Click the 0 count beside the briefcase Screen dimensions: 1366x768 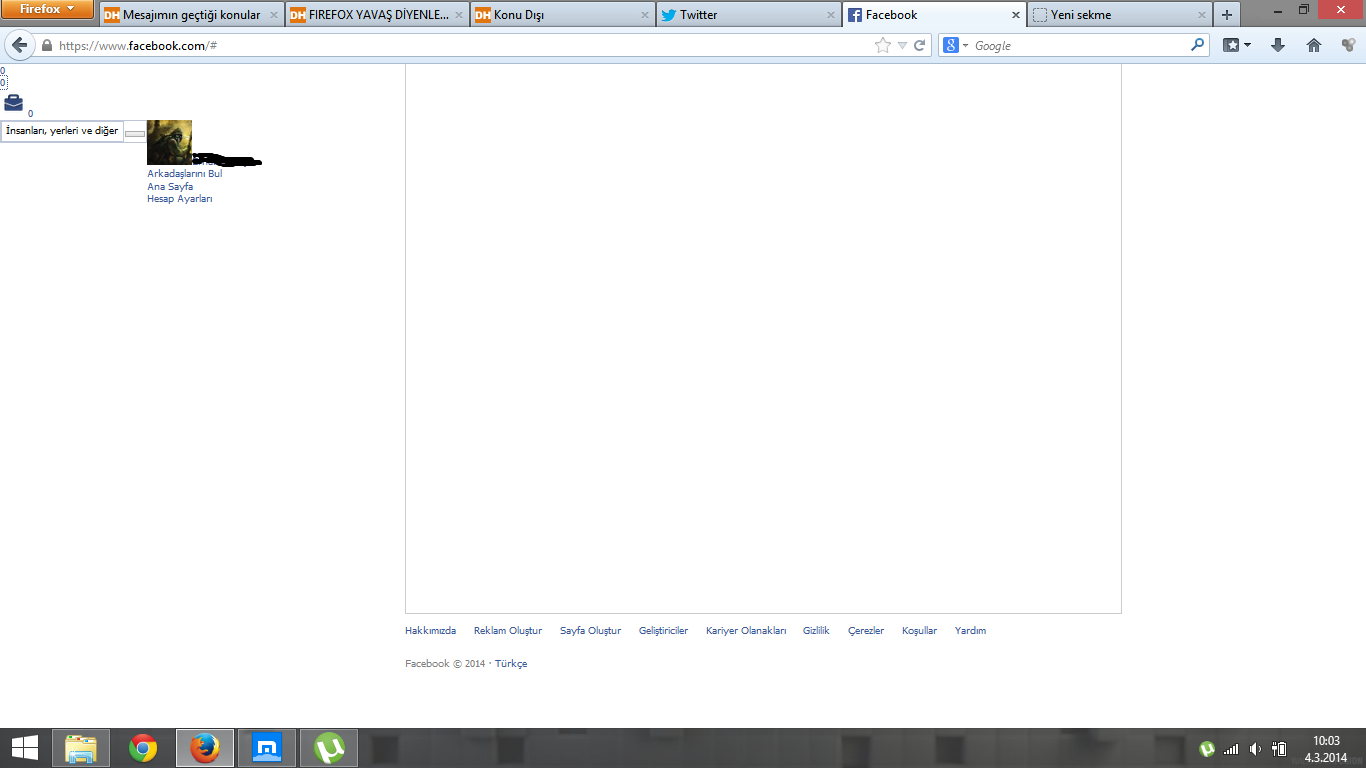coord(30,114)
